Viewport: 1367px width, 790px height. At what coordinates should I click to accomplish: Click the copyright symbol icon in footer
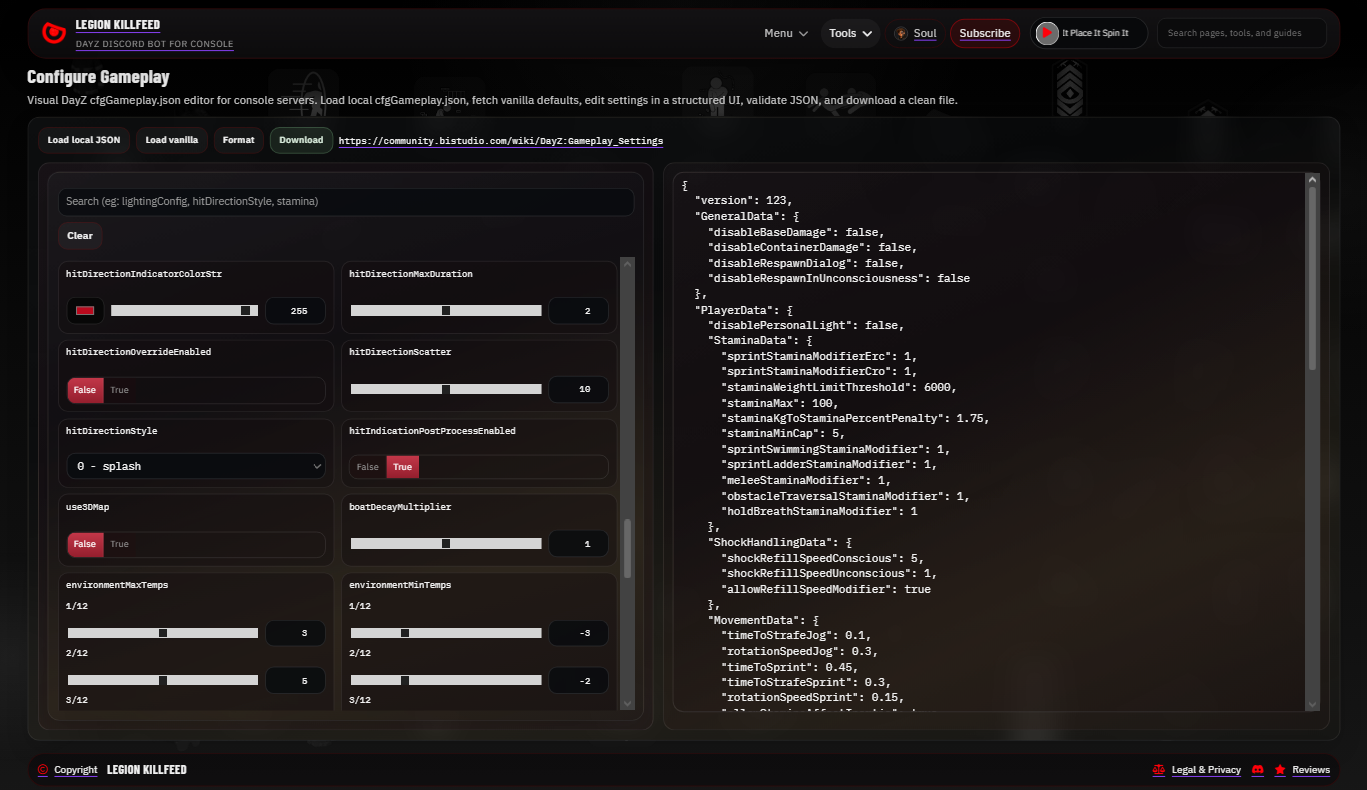coord(43,770)
